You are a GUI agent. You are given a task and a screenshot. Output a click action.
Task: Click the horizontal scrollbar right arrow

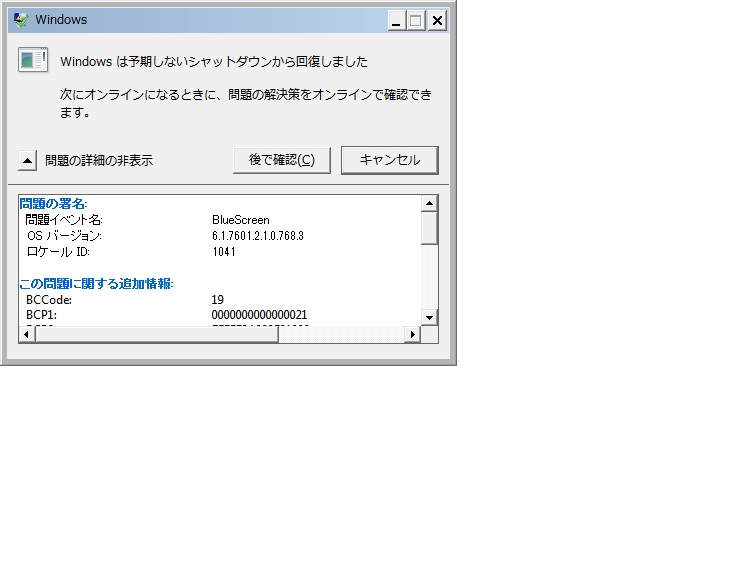412,335
